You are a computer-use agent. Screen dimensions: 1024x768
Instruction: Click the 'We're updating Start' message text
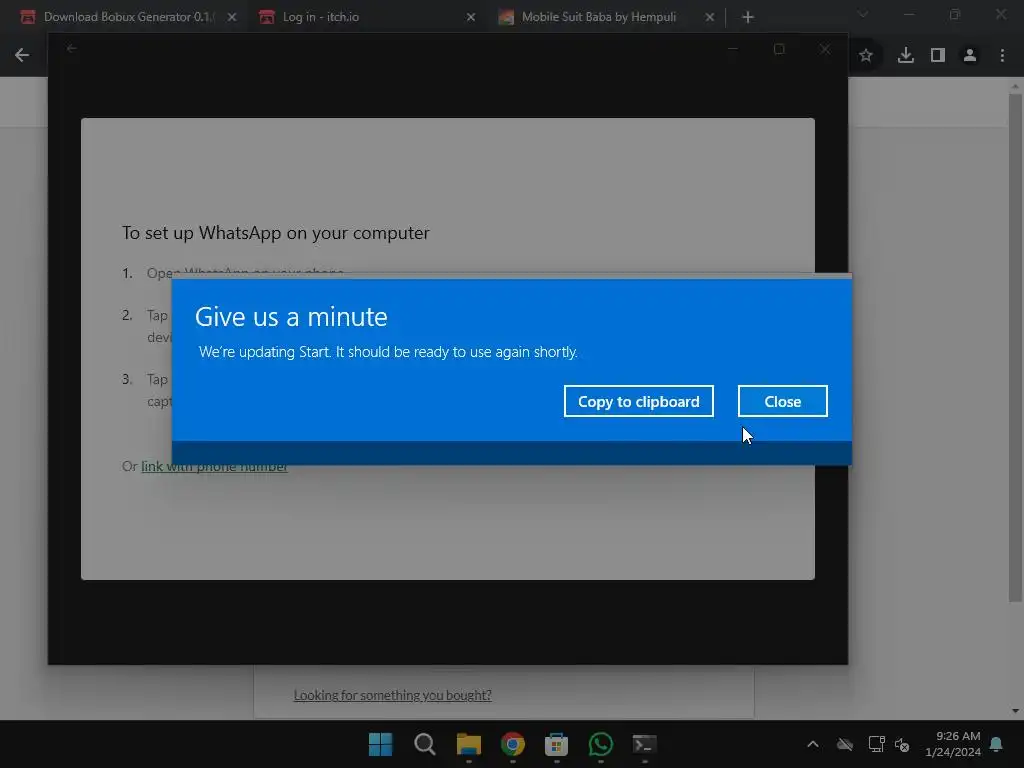tap(388, 352)
